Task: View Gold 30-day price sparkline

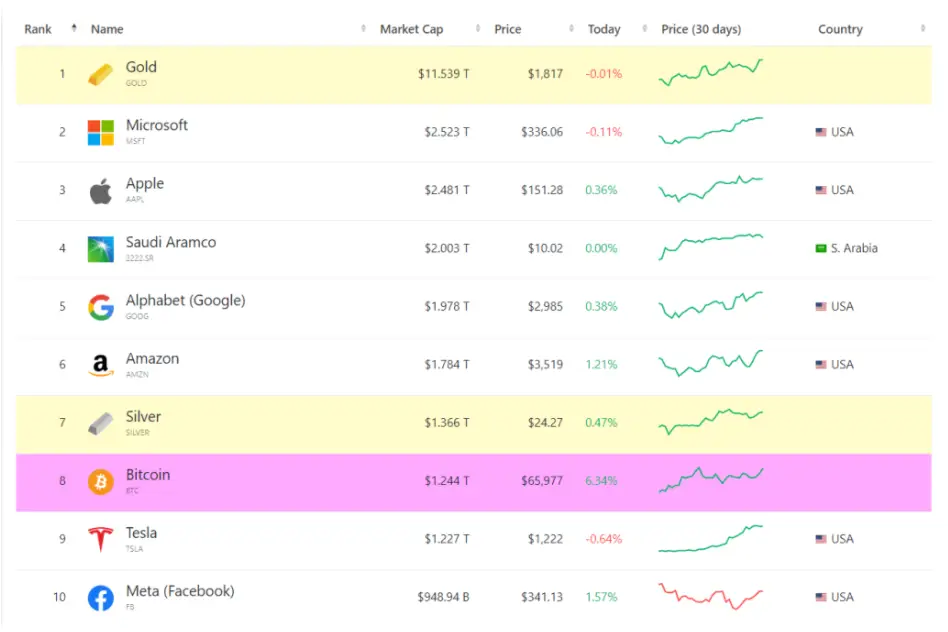Action: 710,73
